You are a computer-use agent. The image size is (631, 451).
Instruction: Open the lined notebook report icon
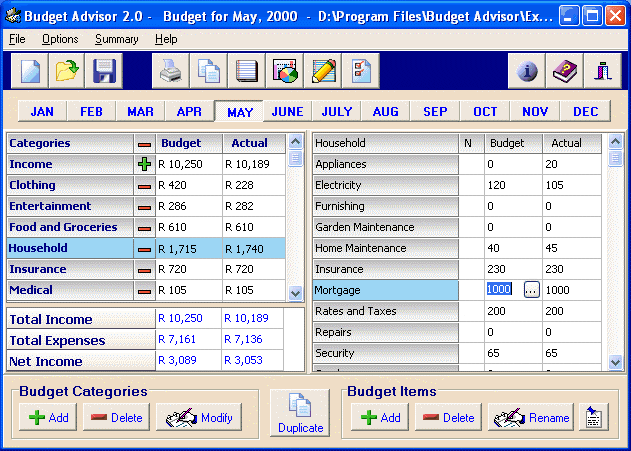[246, 71]
